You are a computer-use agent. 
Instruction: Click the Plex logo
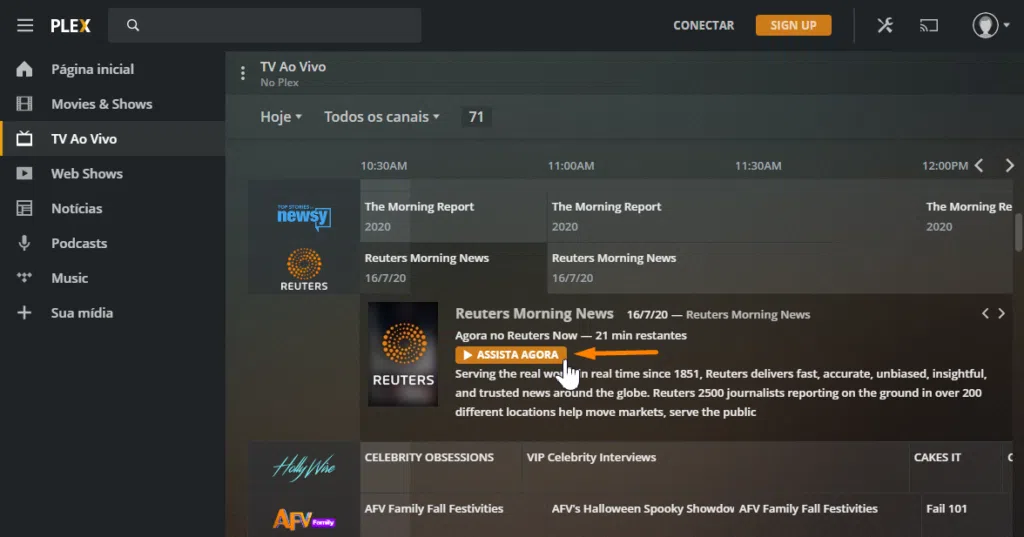tap(71, 26)
